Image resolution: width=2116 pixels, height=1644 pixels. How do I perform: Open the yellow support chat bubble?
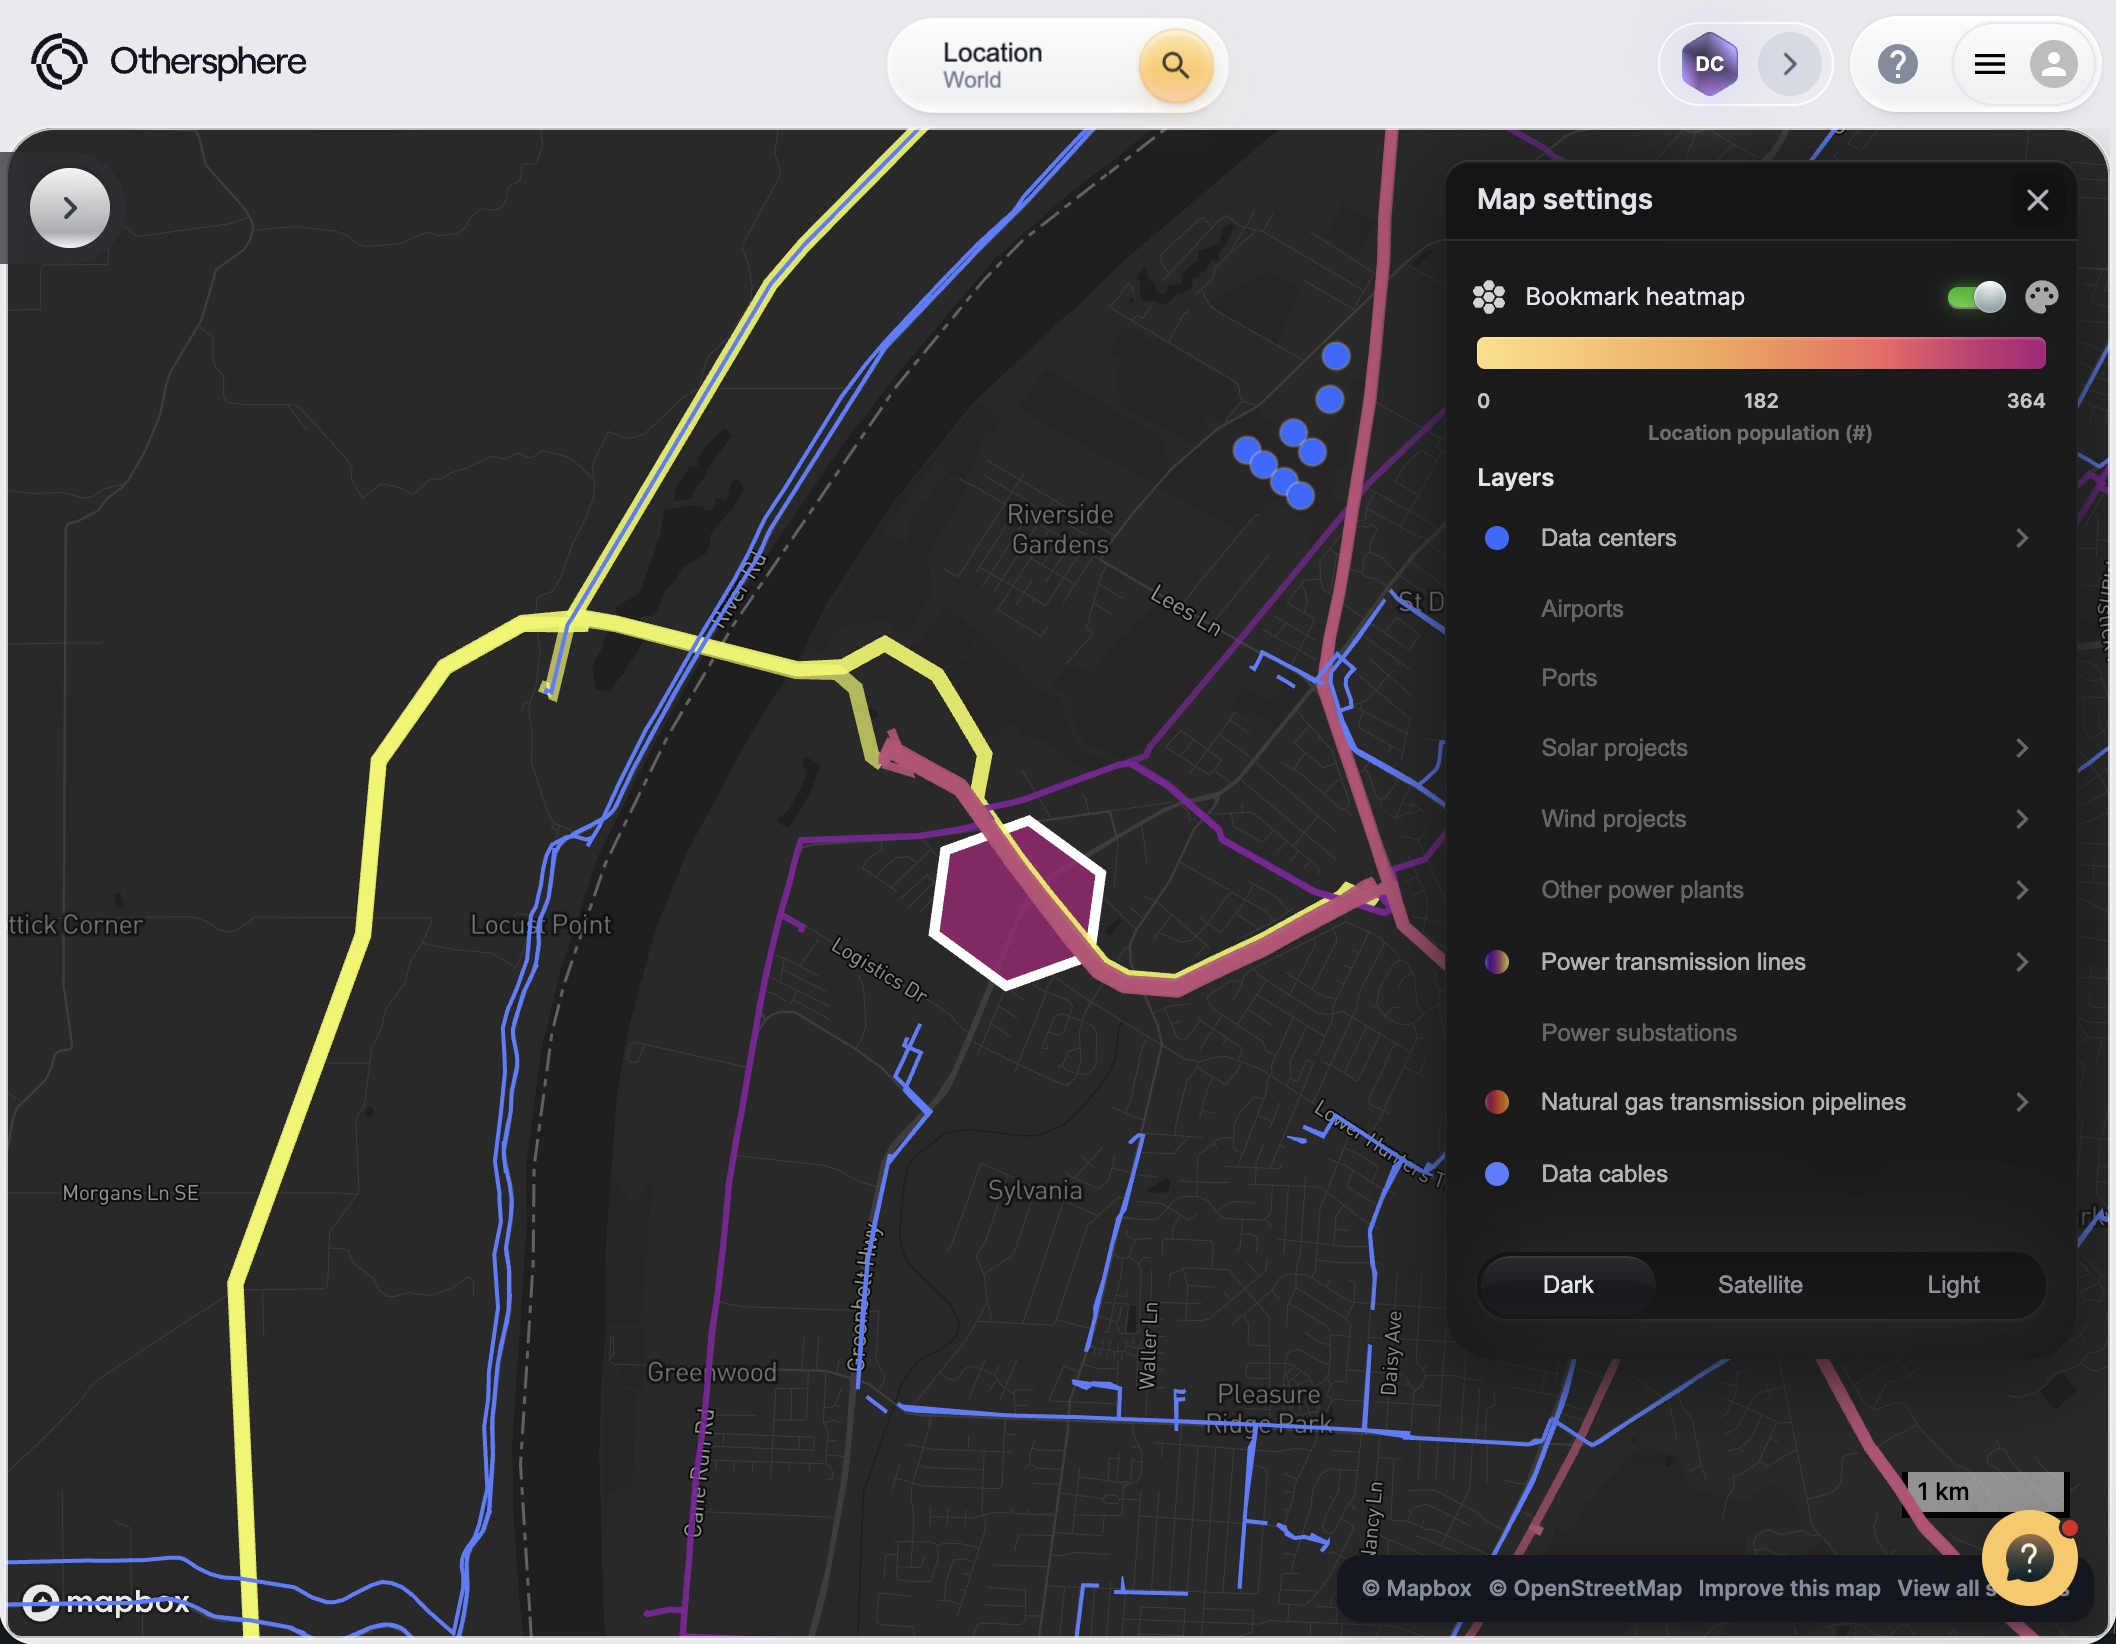coord(2029,1558)
